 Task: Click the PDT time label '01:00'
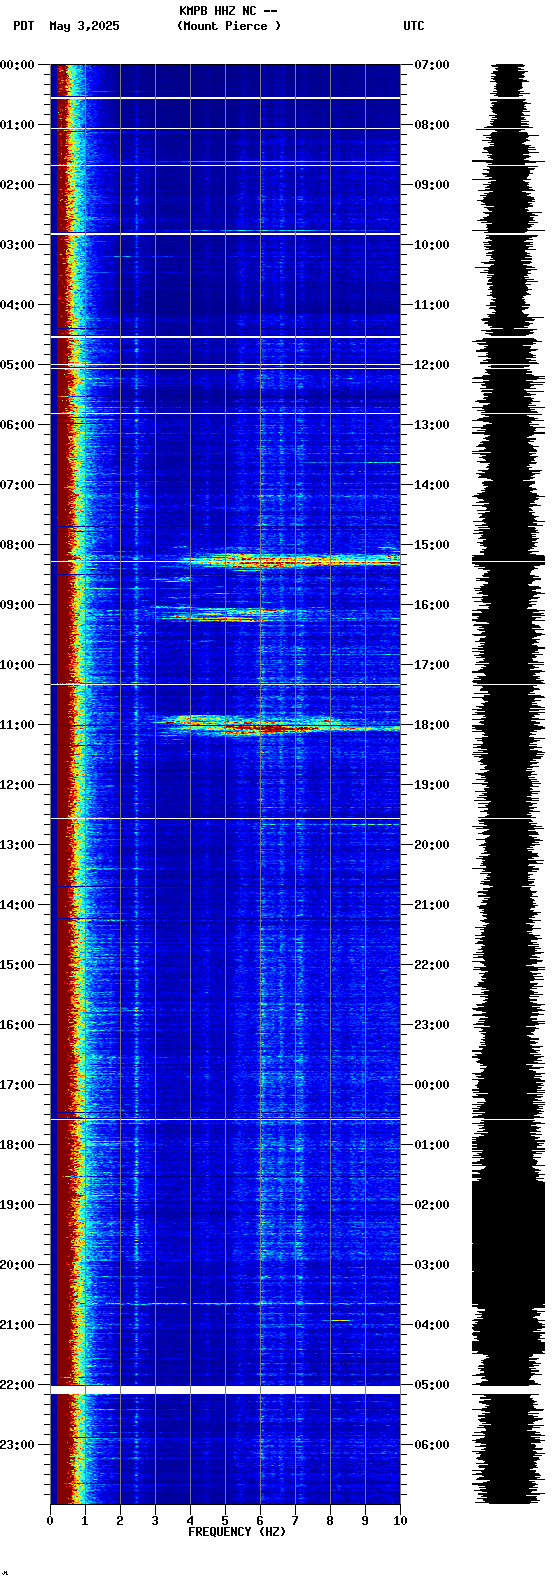[17, 125]
